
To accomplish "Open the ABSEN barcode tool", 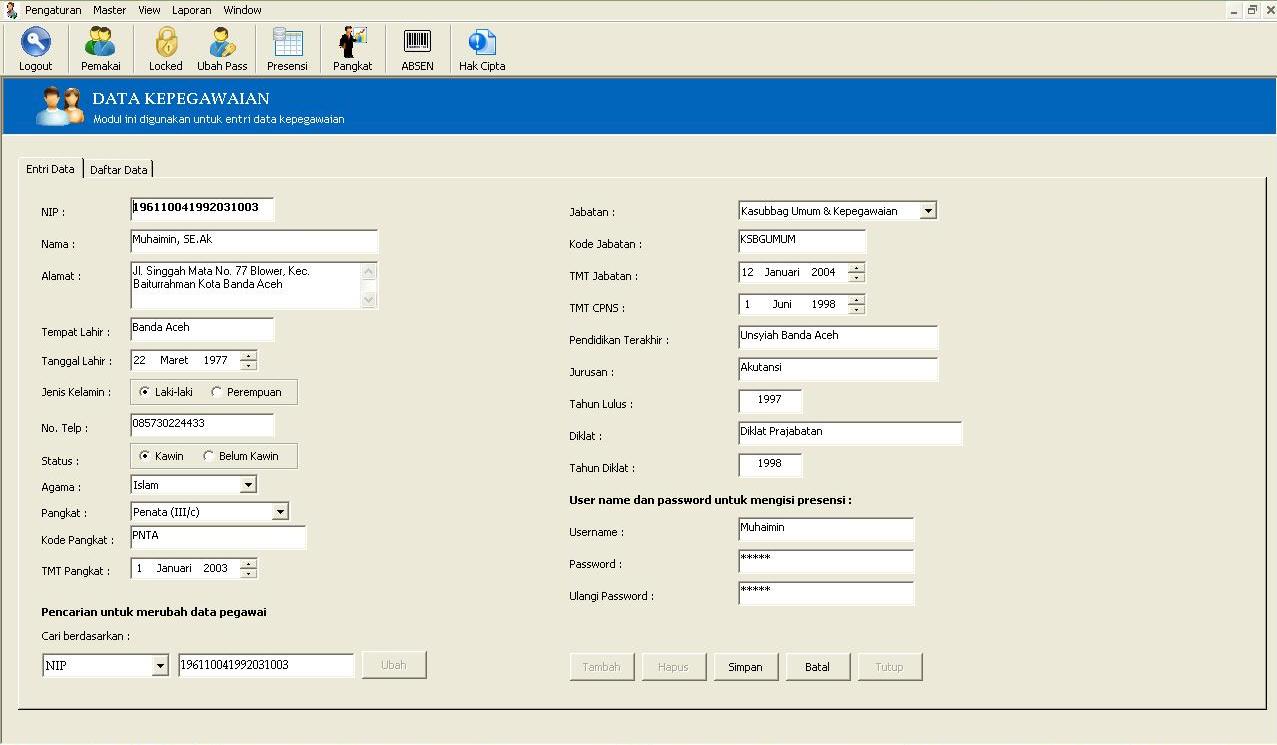I will 416,48.
